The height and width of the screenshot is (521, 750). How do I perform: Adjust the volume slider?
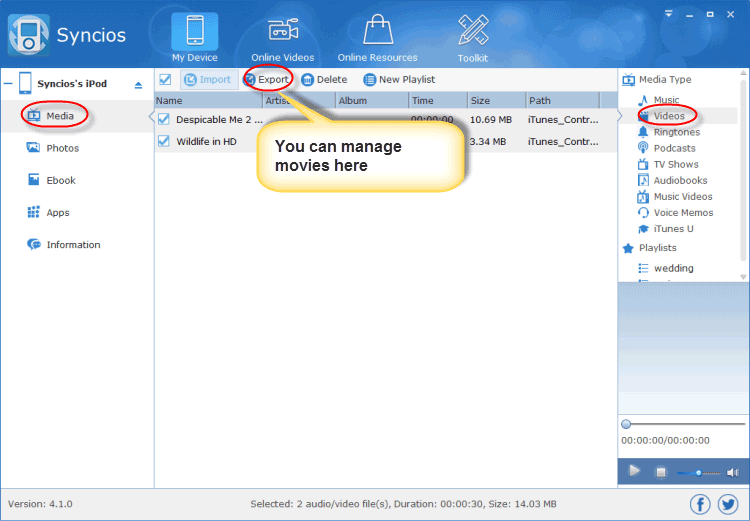coord(698,473)
